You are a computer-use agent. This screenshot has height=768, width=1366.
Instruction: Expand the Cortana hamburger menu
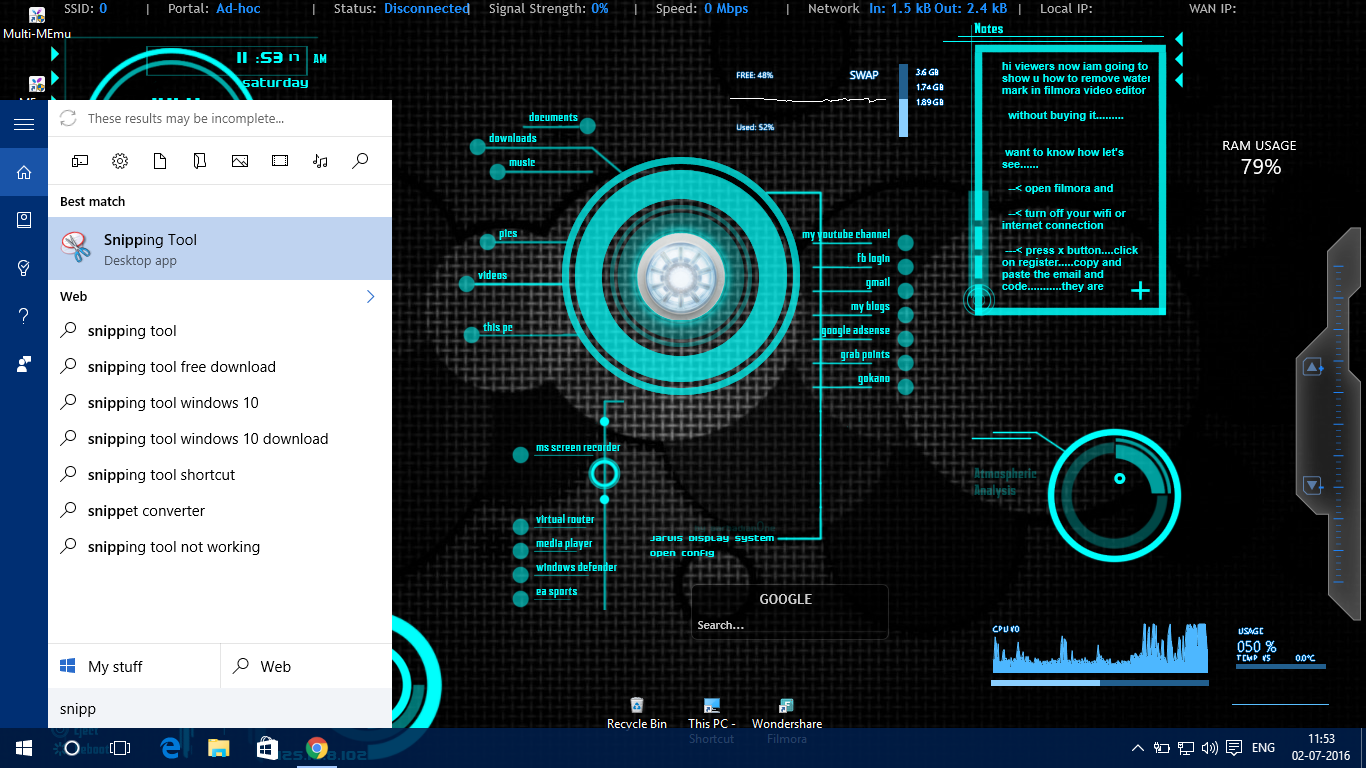coord(24,124)
